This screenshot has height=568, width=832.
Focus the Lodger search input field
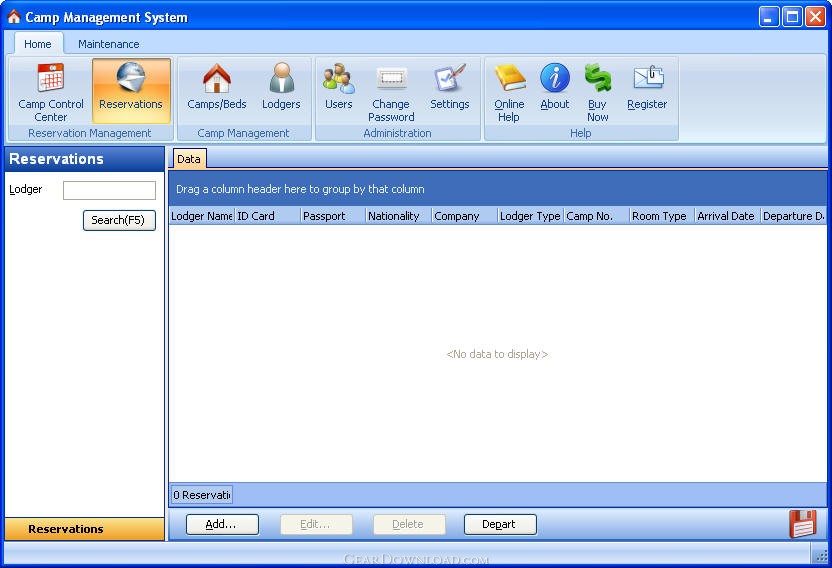[109, 190]
